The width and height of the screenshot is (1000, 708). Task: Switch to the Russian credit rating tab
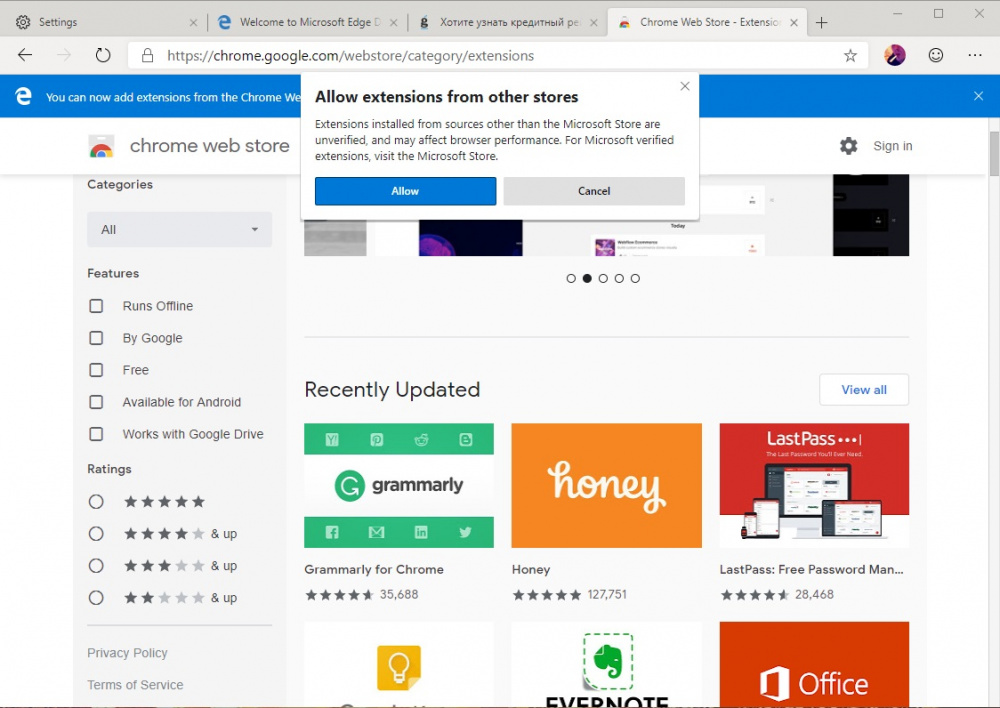pyautogui.click(x=508, y=22)
